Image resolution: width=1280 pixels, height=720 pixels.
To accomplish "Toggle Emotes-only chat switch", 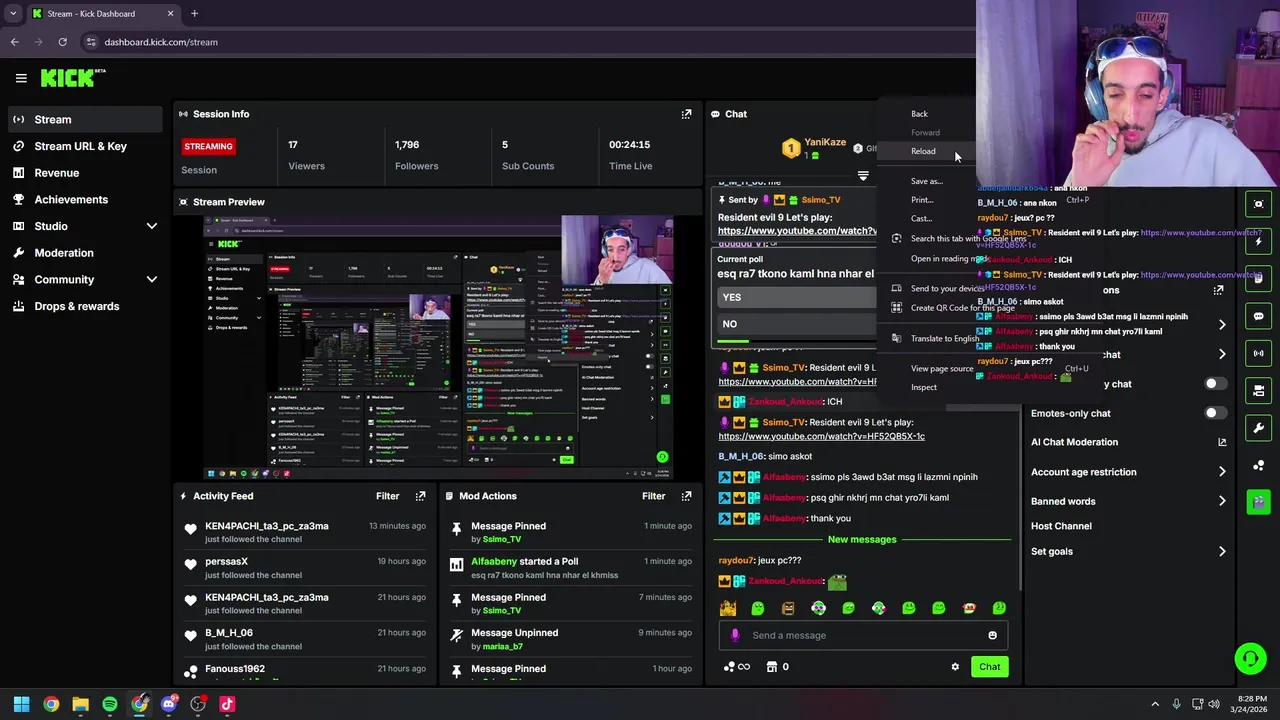I will coord(1214,413).
